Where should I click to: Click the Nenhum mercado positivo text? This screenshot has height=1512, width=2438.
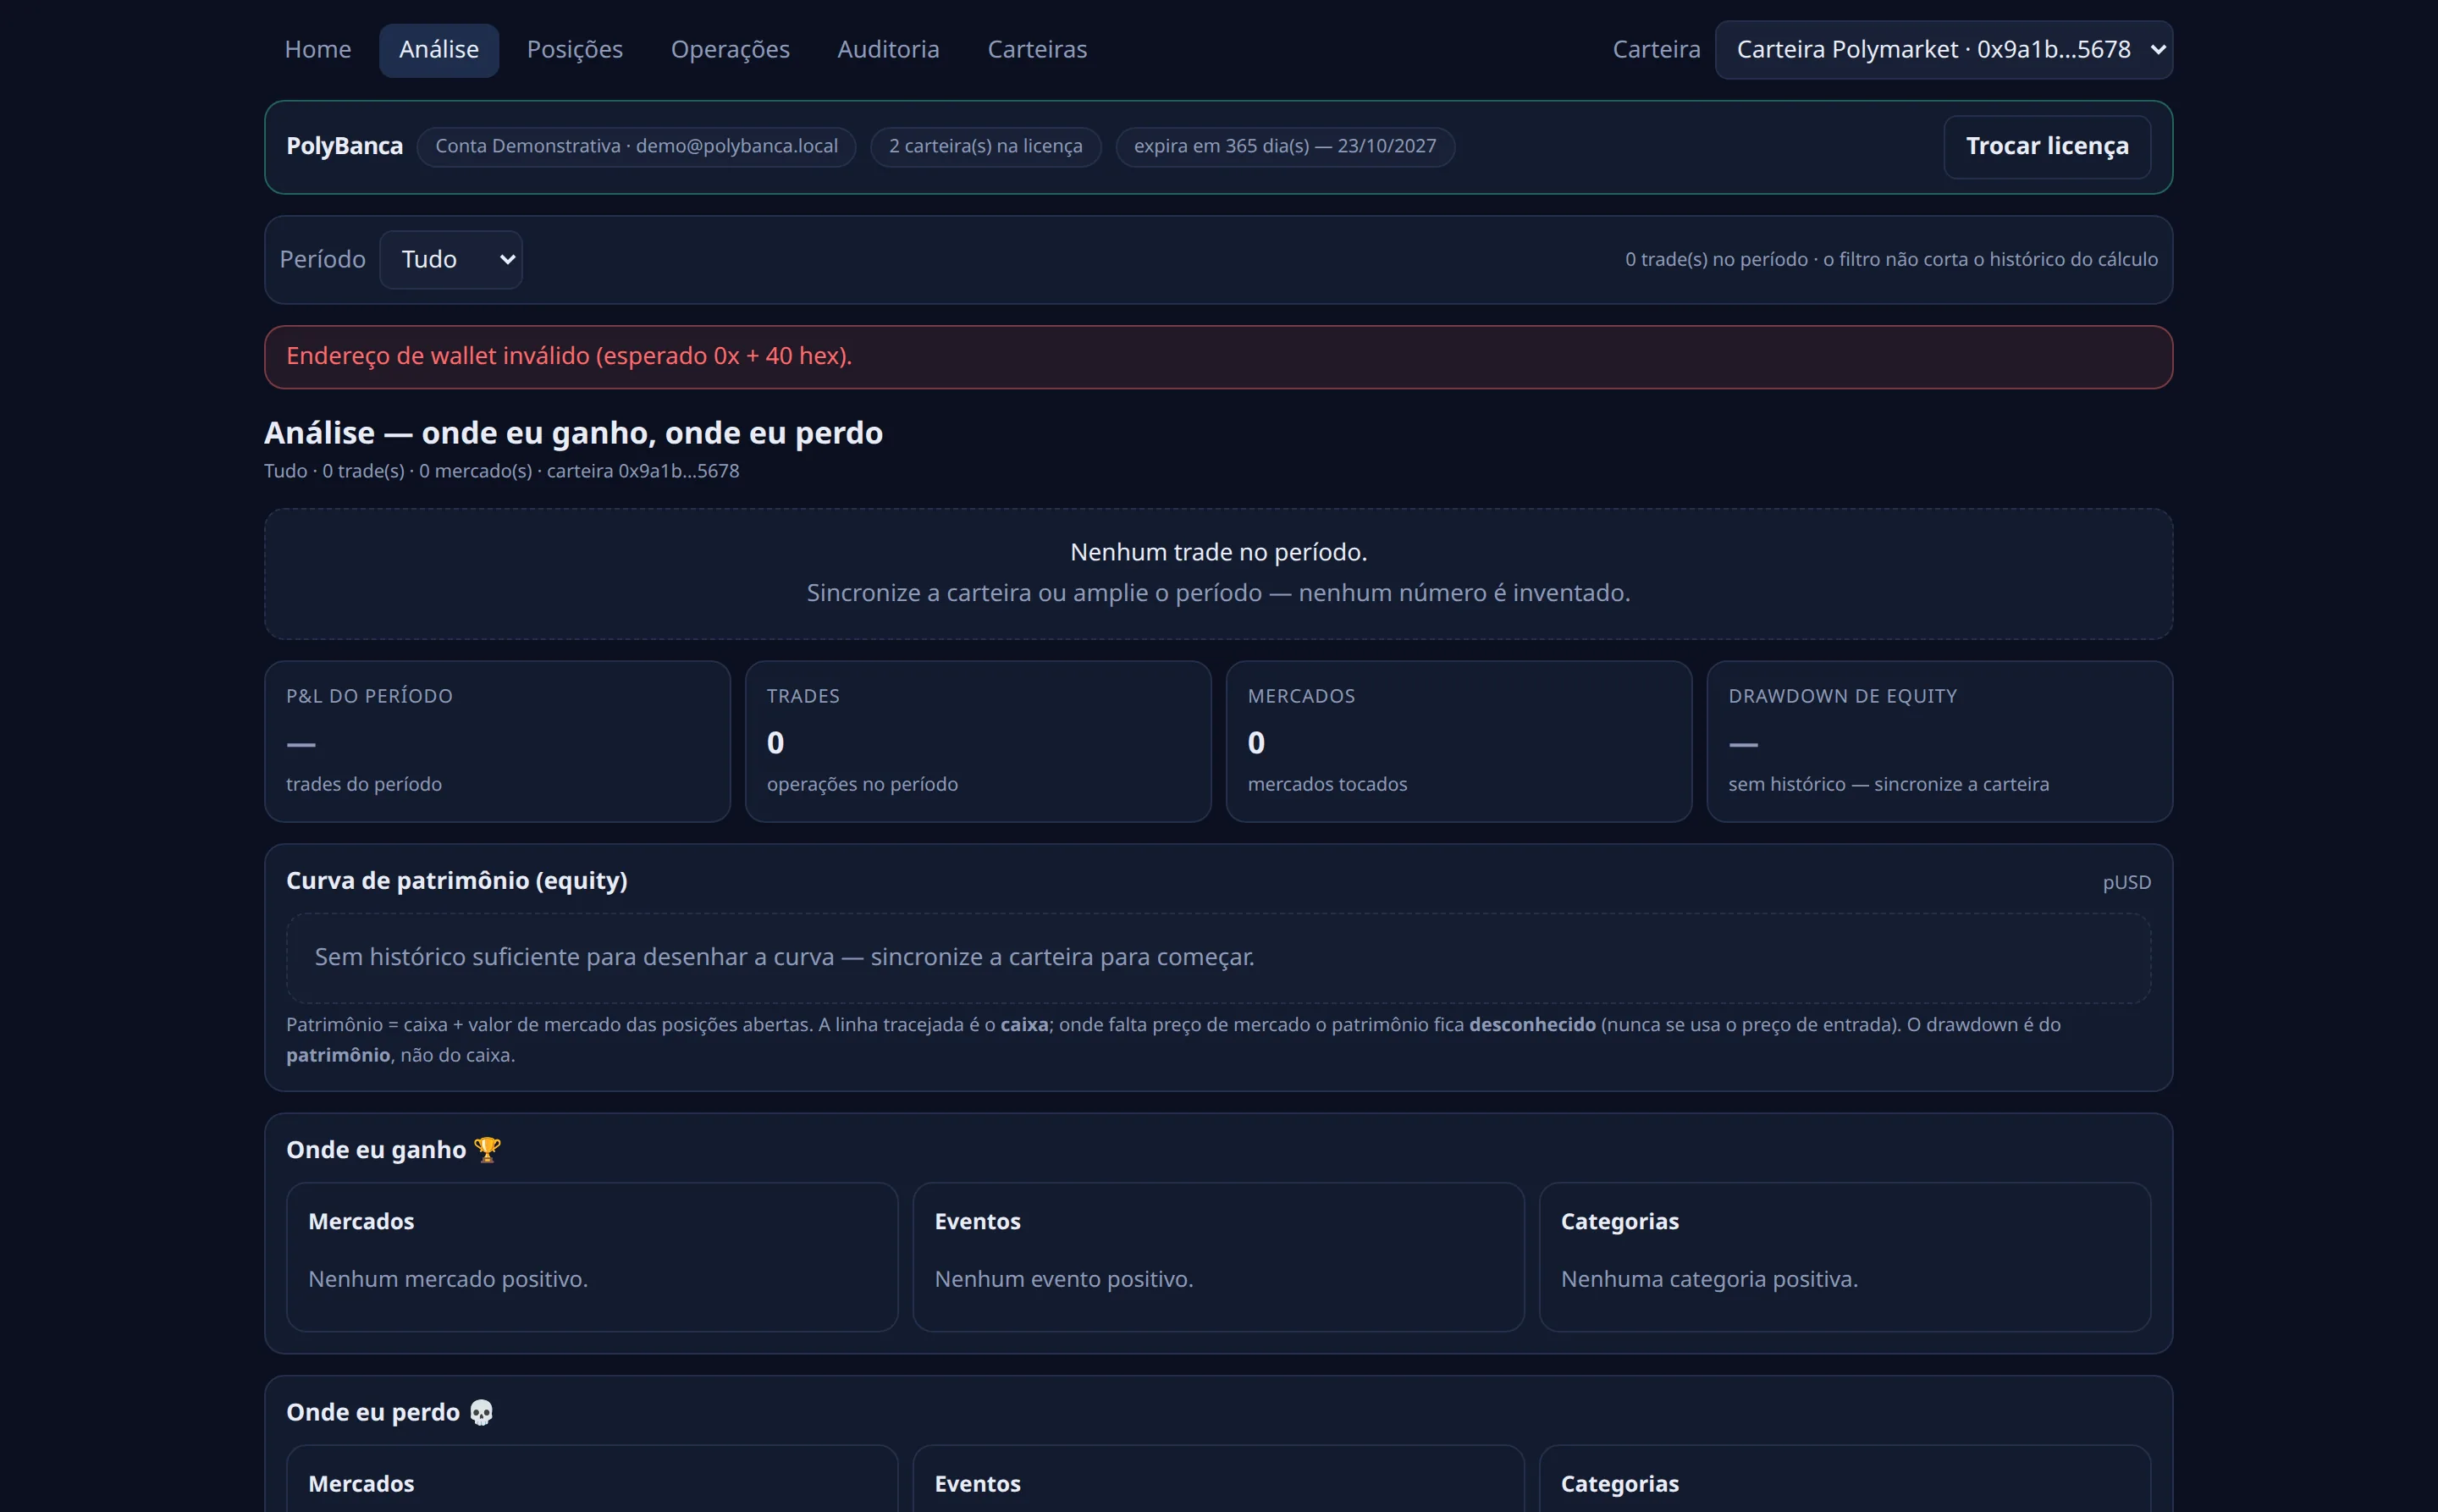pyautogui.click(x=447, y=1279)
